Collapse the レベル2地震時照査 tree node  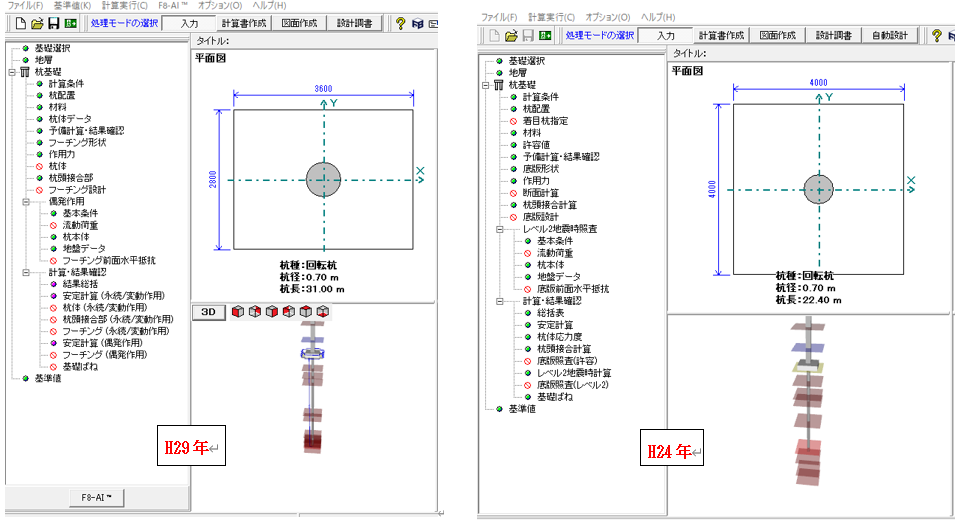tap(498, 229)
